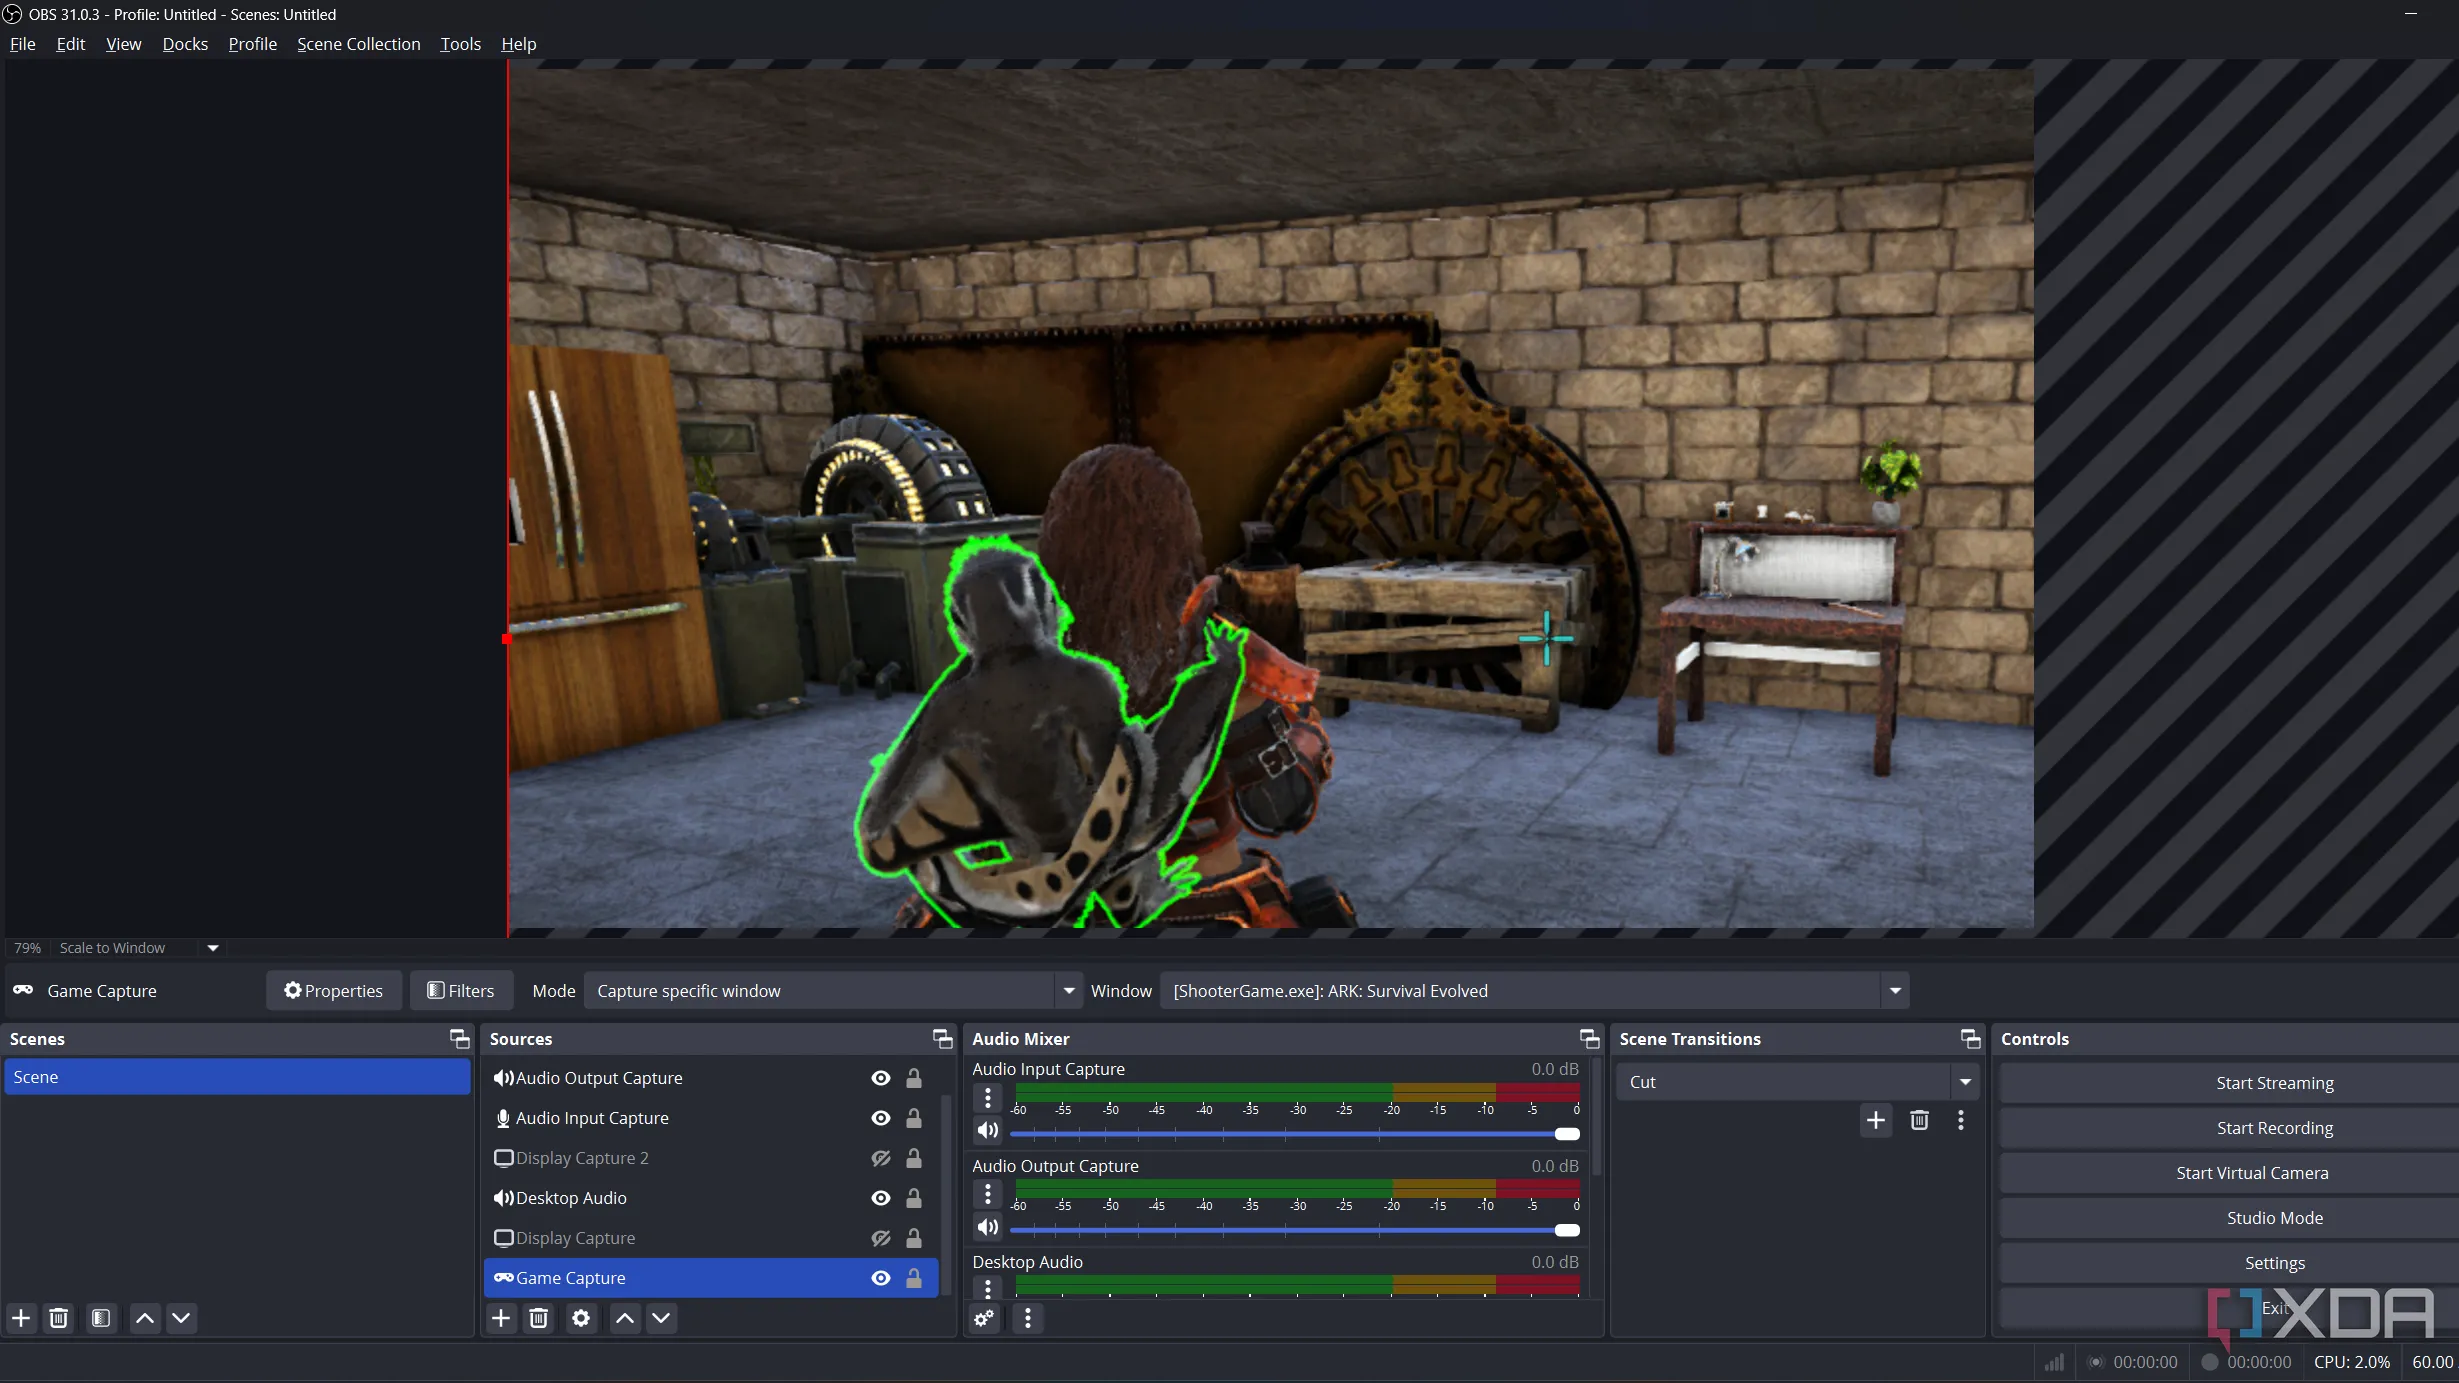The height and width of the screenshot is (1383, 2459).
Task: Open Filters for Game Capture
Action: pyautogui.click(x=461, y=991)
